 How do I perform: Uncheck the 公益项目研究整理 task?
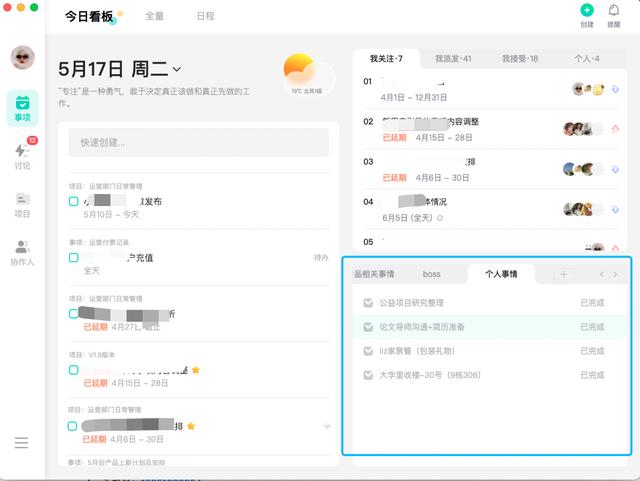[368, 303]
